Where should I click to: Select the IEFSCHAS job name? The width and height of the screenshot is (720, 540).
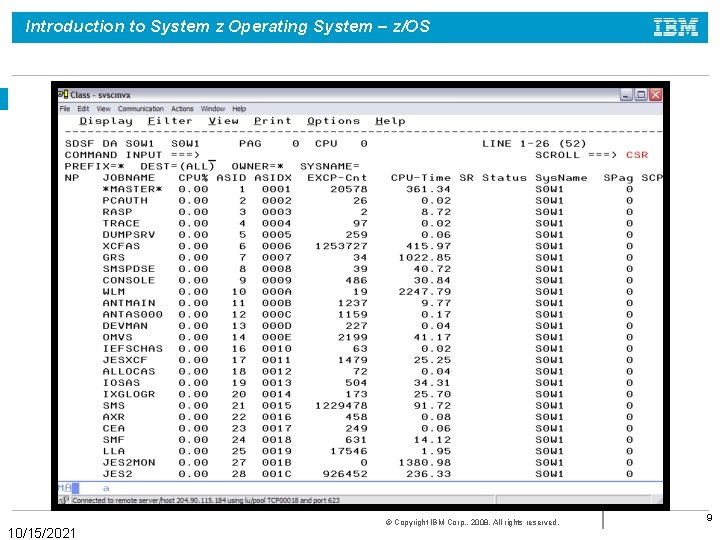pos(133,349)
